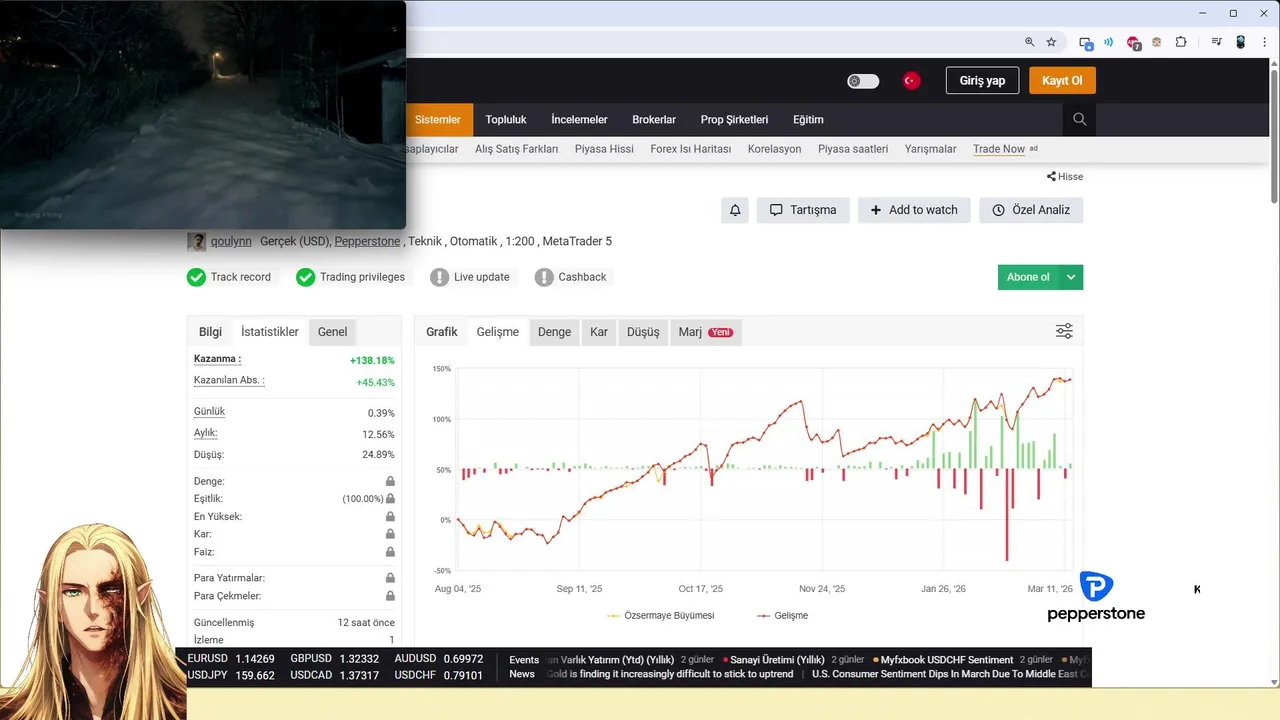Click the Hisse share icon link
This screenshot has height=720, width=1280.
1065,176
